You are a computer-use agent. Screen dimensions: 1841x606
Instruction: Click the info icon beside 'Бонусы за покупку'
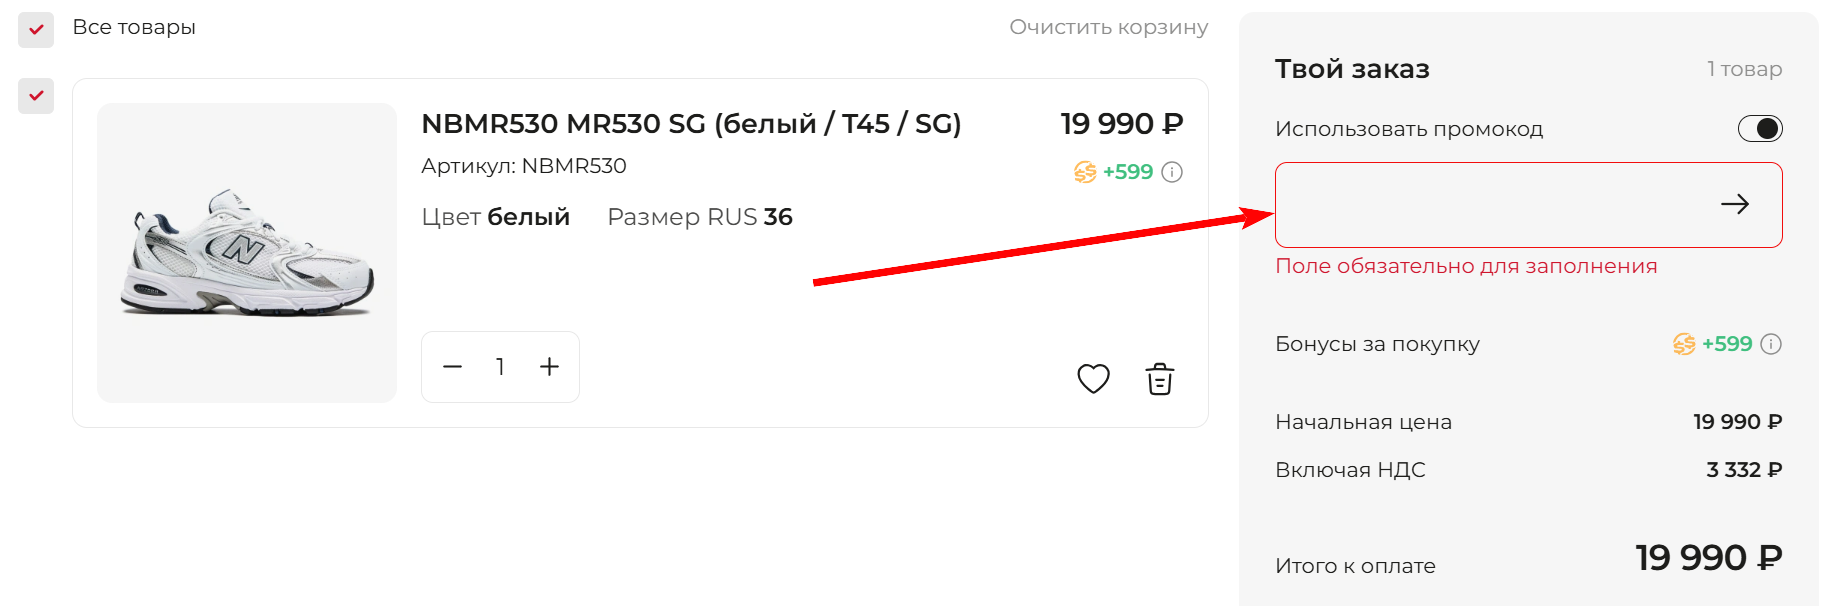[x=1771, y=344]
